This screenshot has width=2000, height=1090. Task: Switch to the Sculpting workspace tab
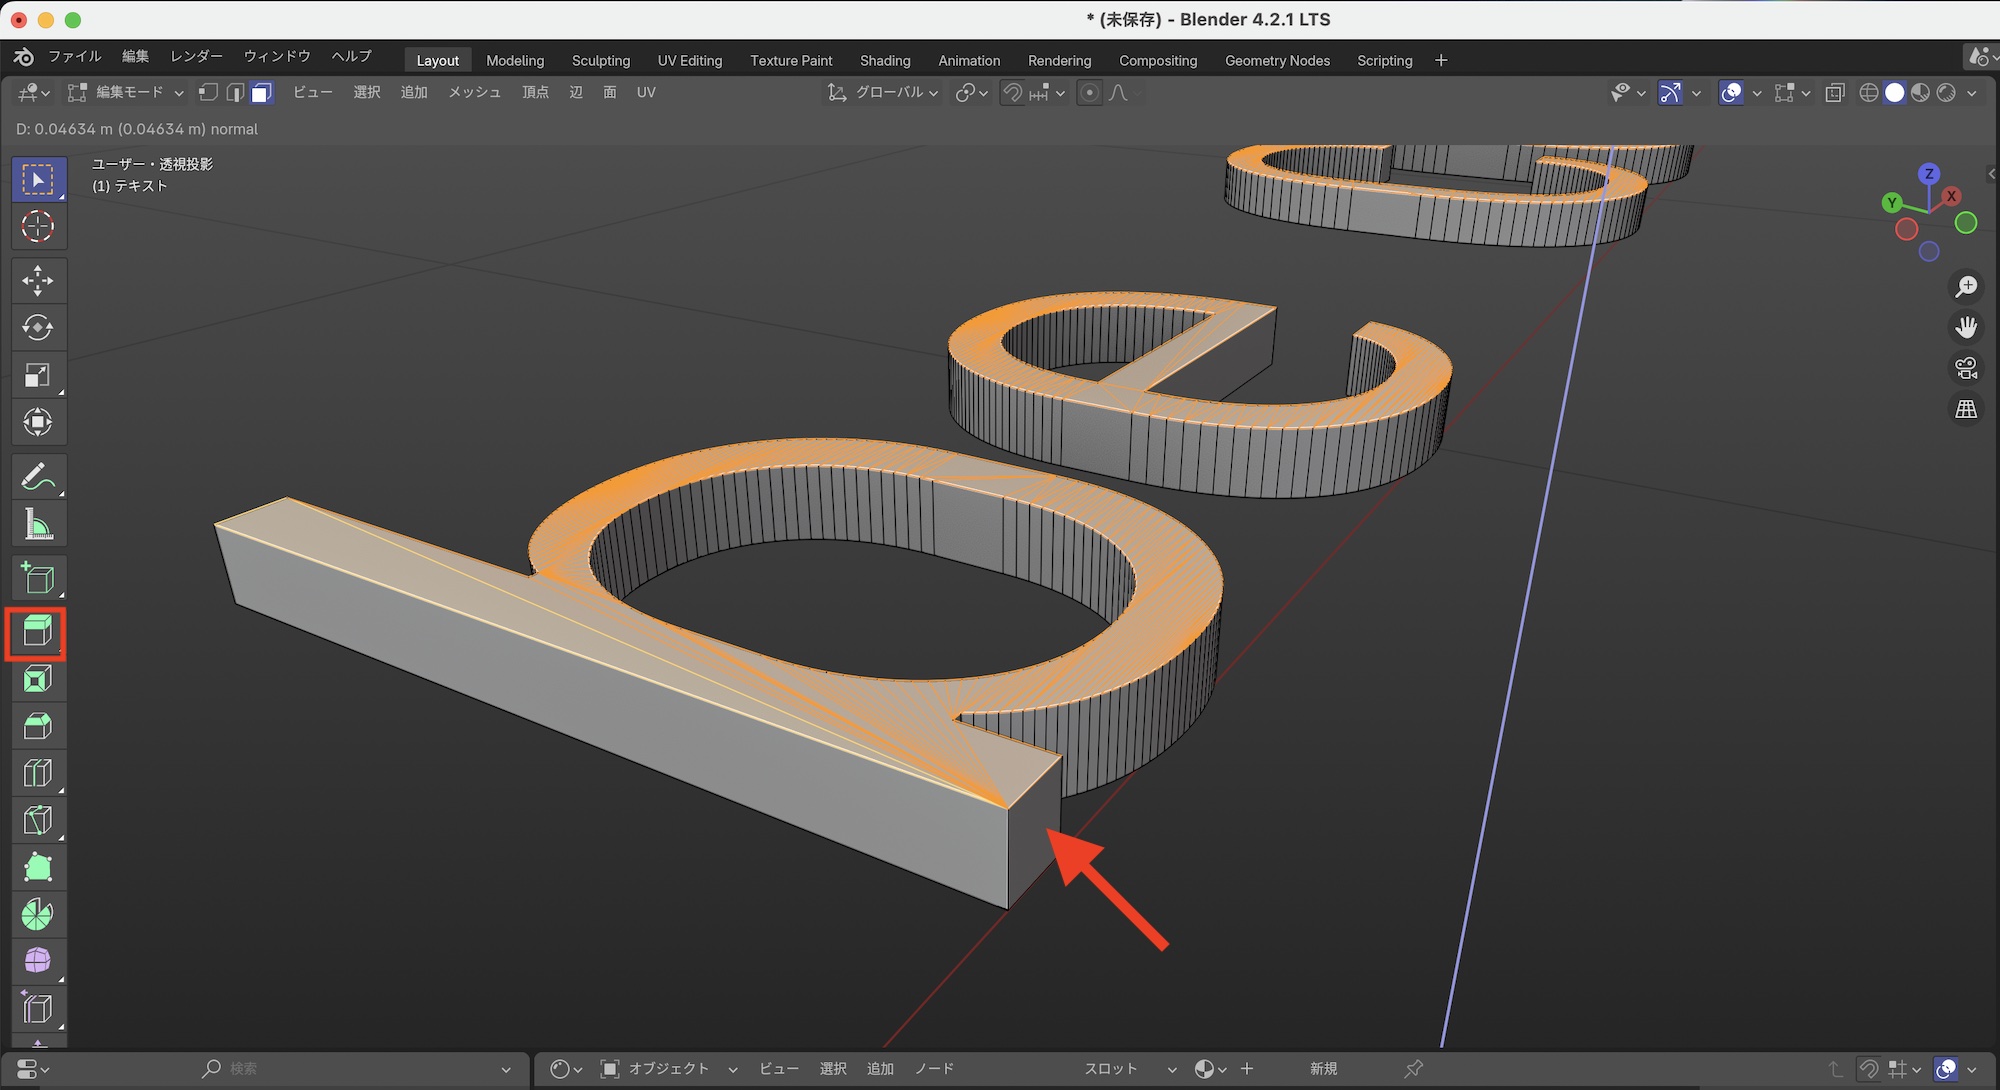(600, 61)
